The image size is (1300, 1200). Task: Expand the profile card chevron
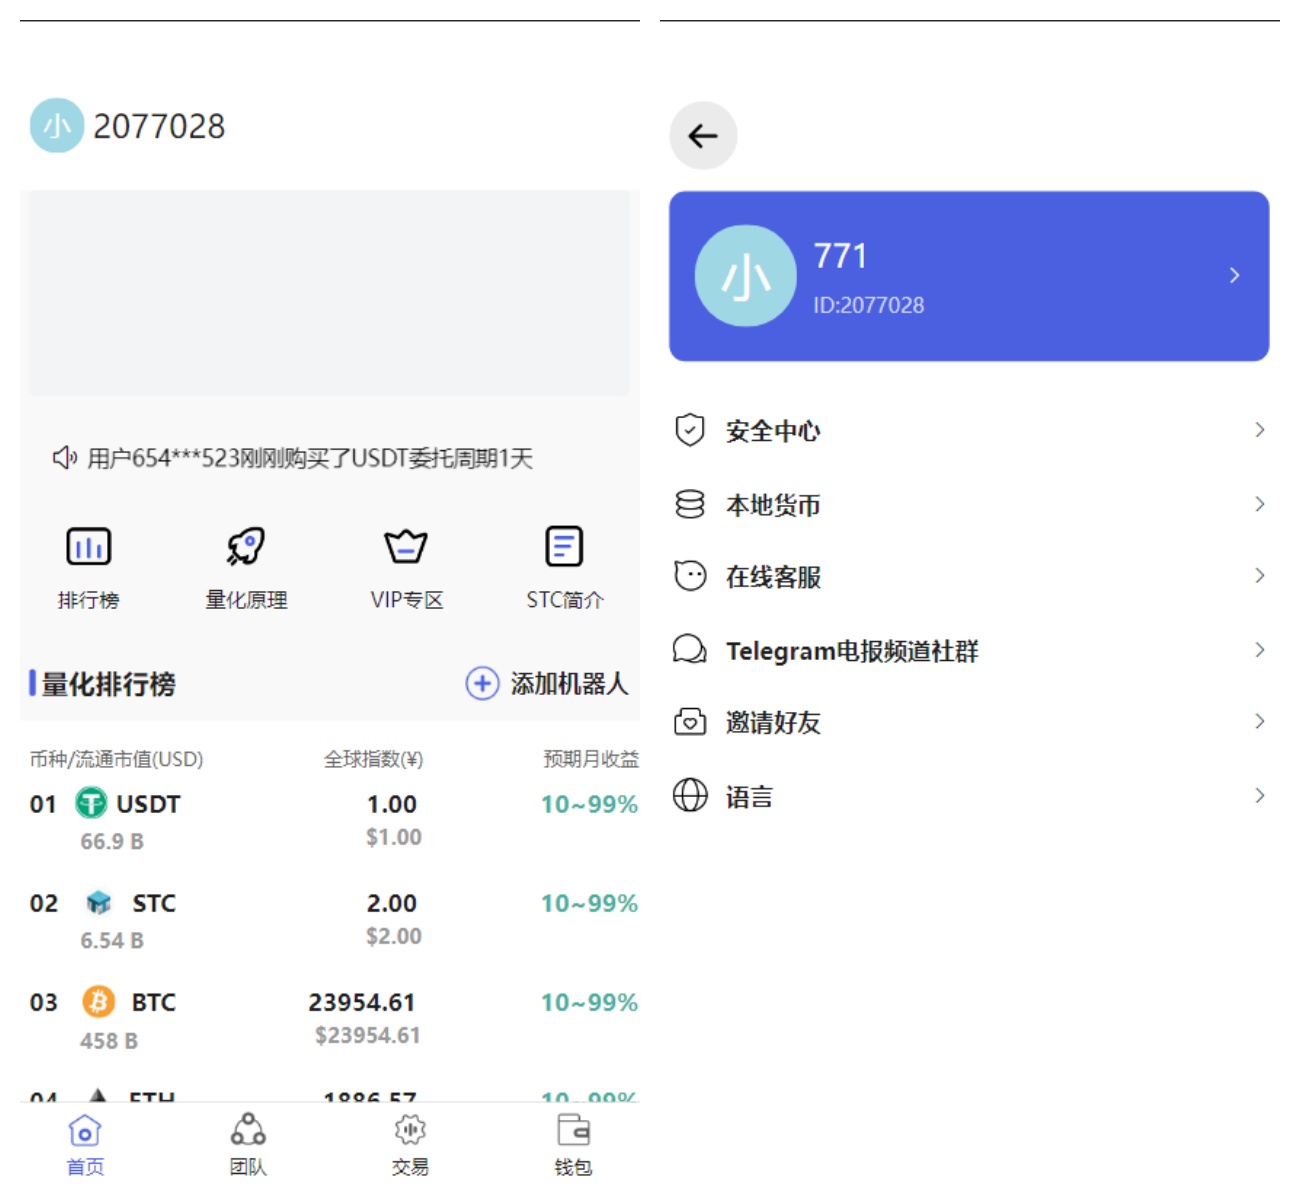coord(1235,275)
